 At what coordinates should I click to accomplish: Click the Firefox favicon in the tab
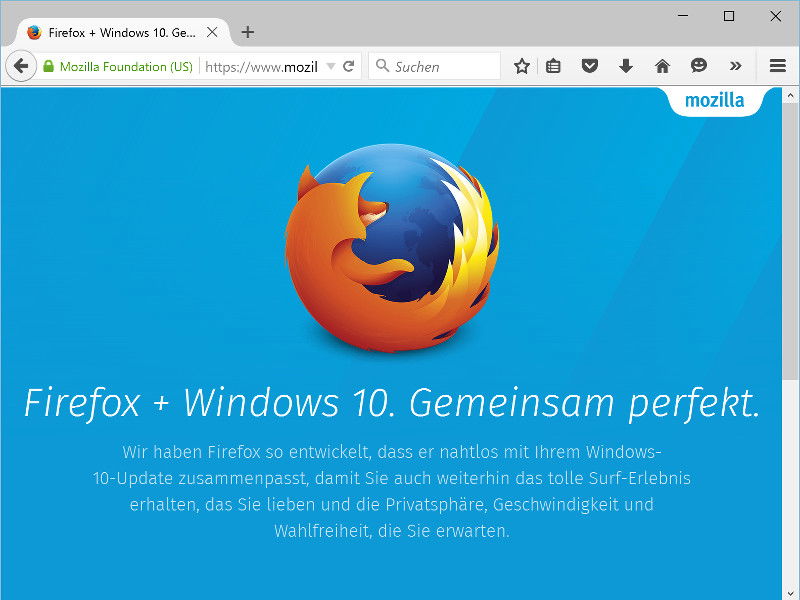click(34, 32)
